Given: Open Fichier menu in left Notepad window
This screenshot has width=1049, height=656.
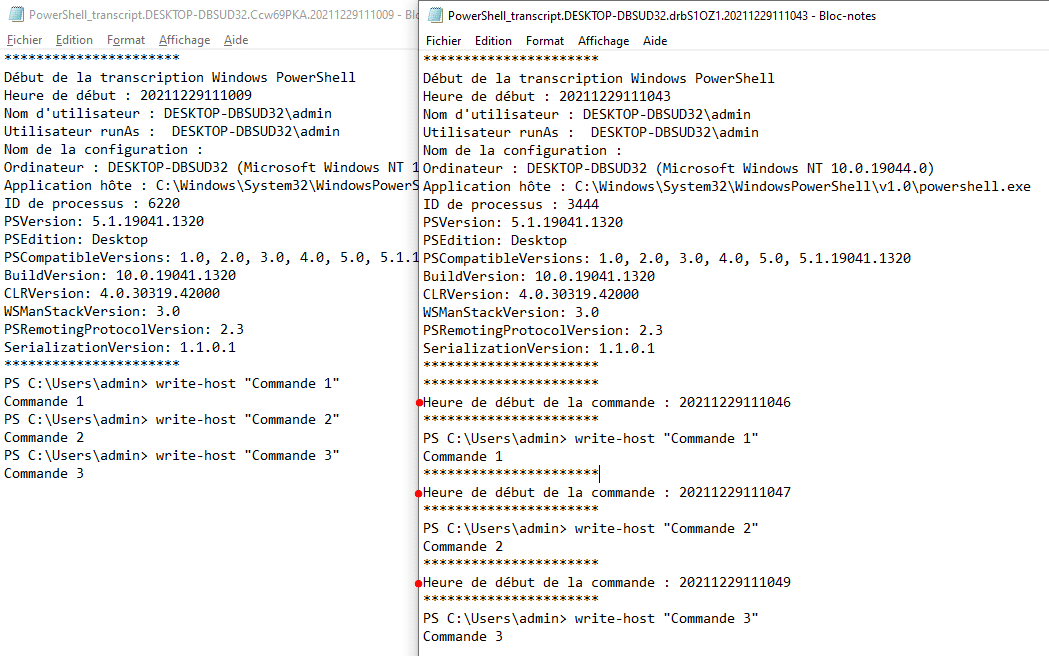Looking at the screenshot, I should [24, 40].
